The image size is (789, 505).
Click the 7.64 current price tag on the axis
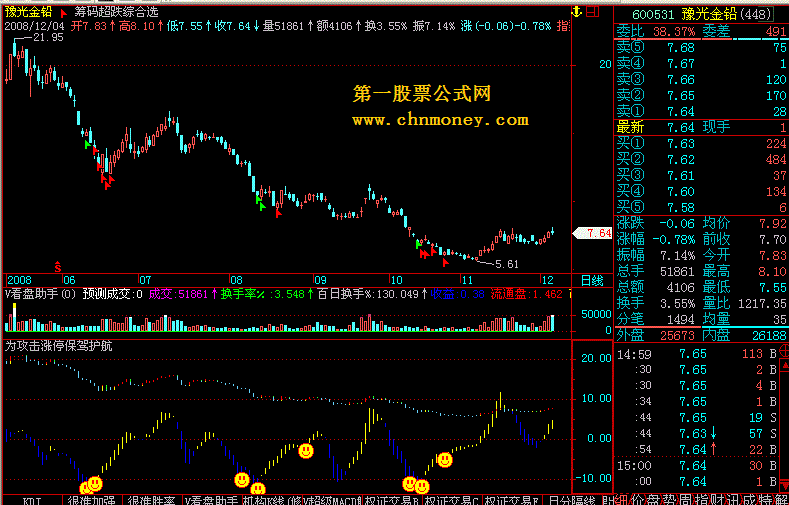(x=593, y=233)
